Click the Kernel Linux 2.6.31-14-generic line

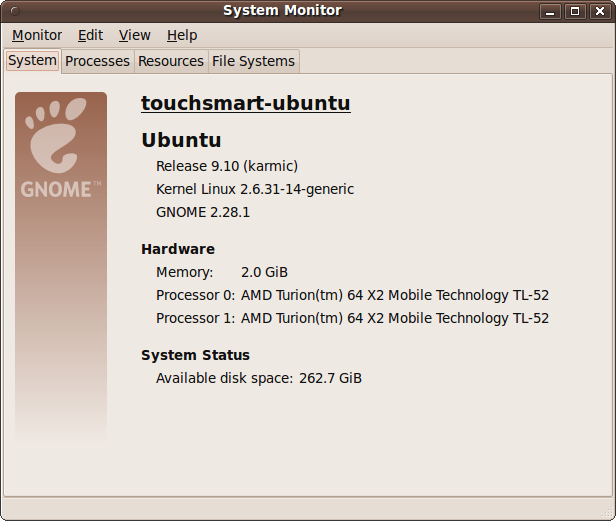click(255, 189)
